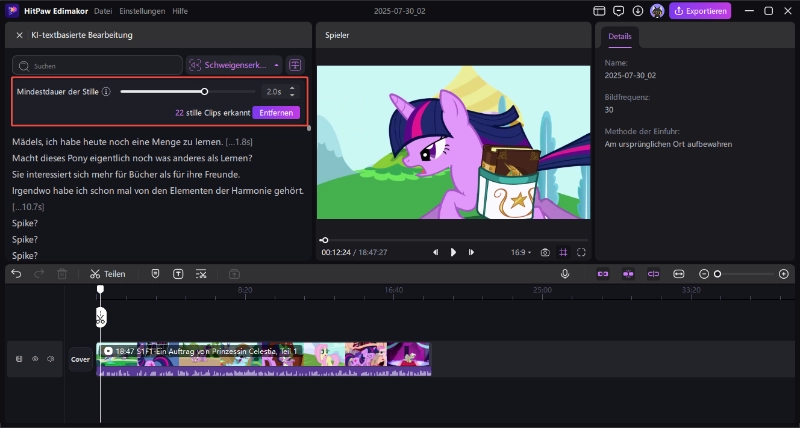This screenshot has height=428, width=800.
Task: Take a snapshot with the camera icon
Action: point(545,252)
